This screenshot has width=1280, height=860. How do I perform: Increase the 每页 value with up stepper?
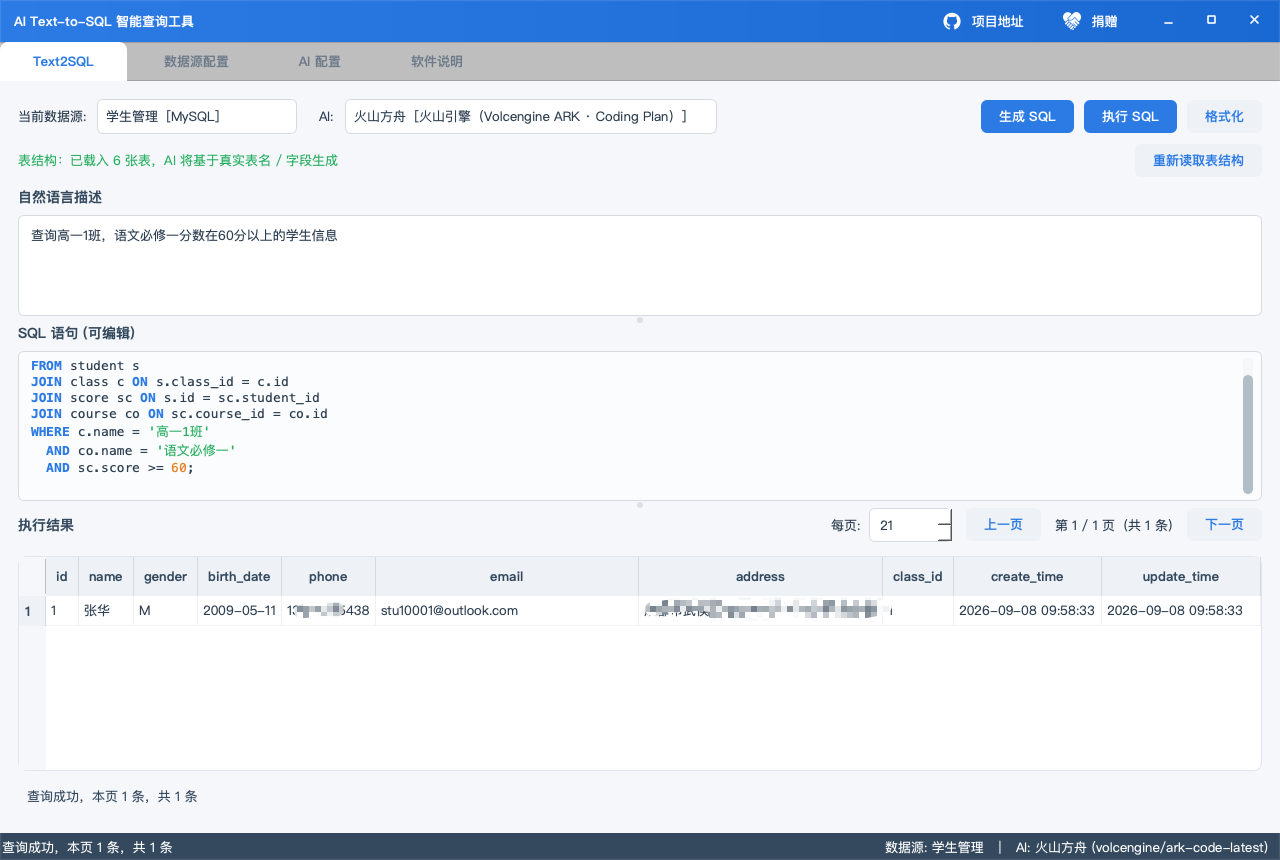pyautogui.click(x=945, y=517)
